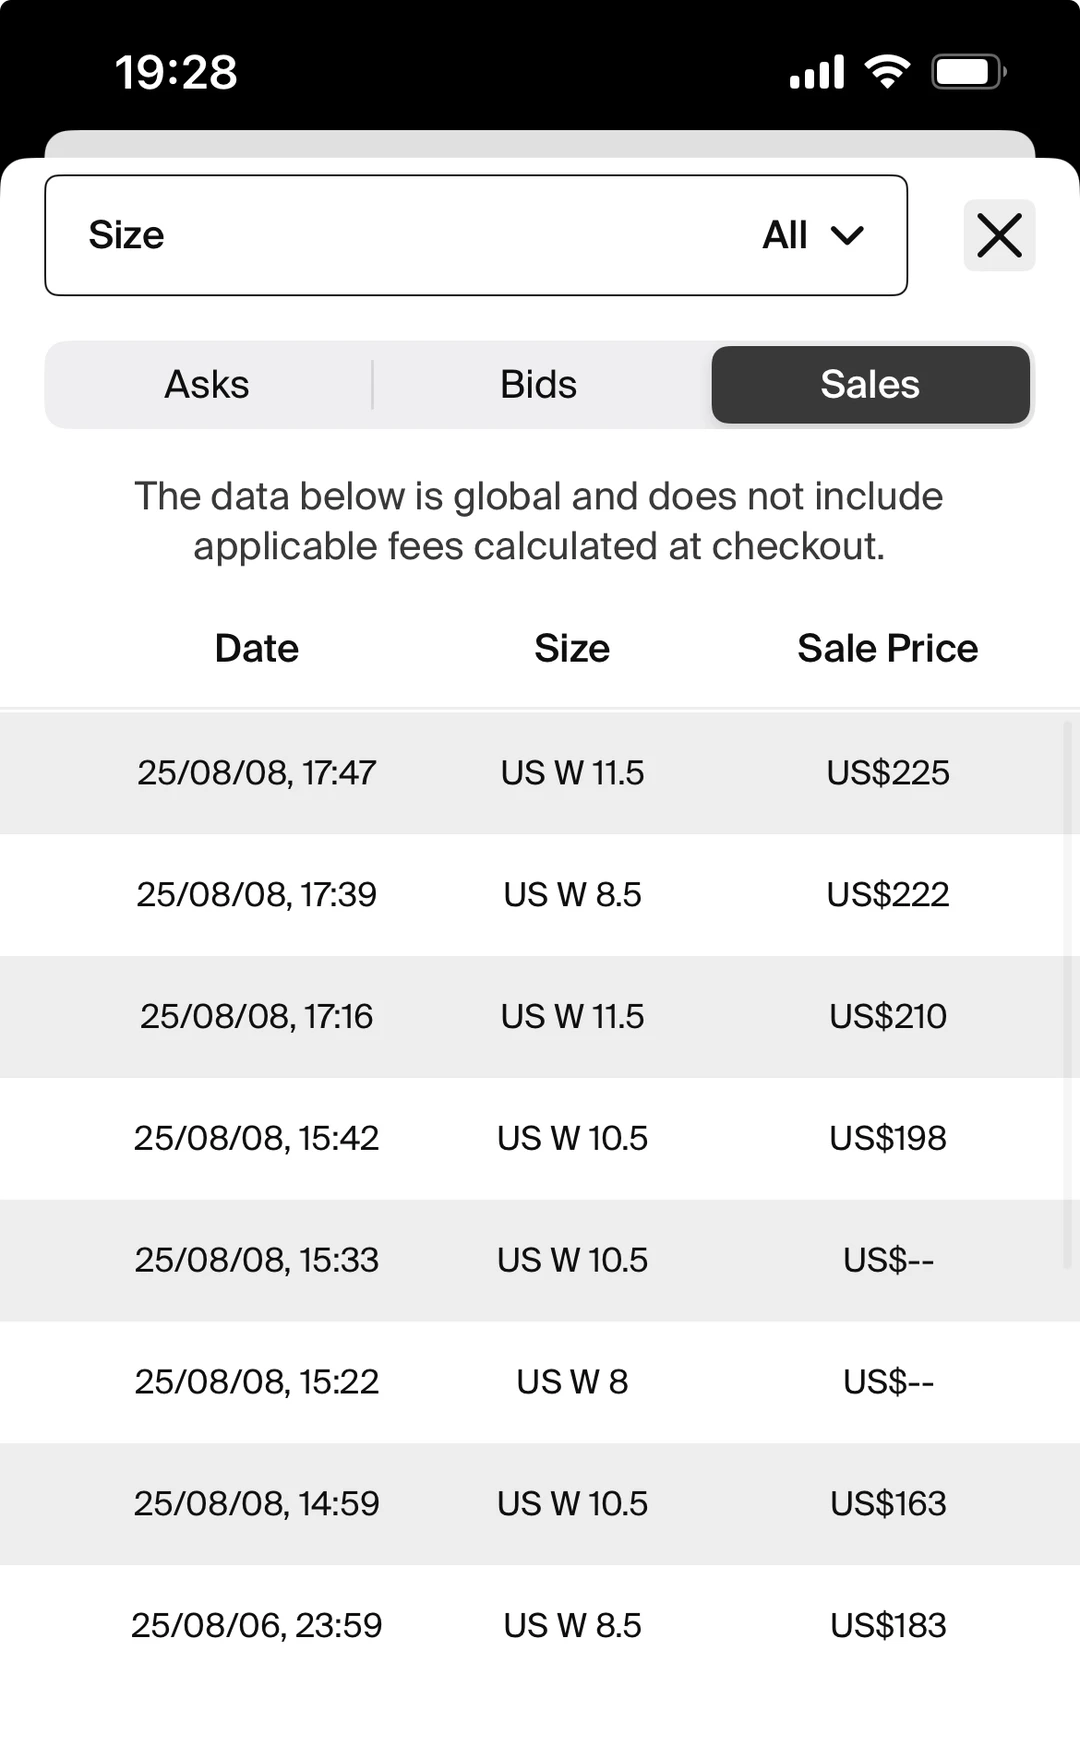
Task: Tap the Wi-Fi status icon
Action: pyautogui.click(x=887, y=72)
